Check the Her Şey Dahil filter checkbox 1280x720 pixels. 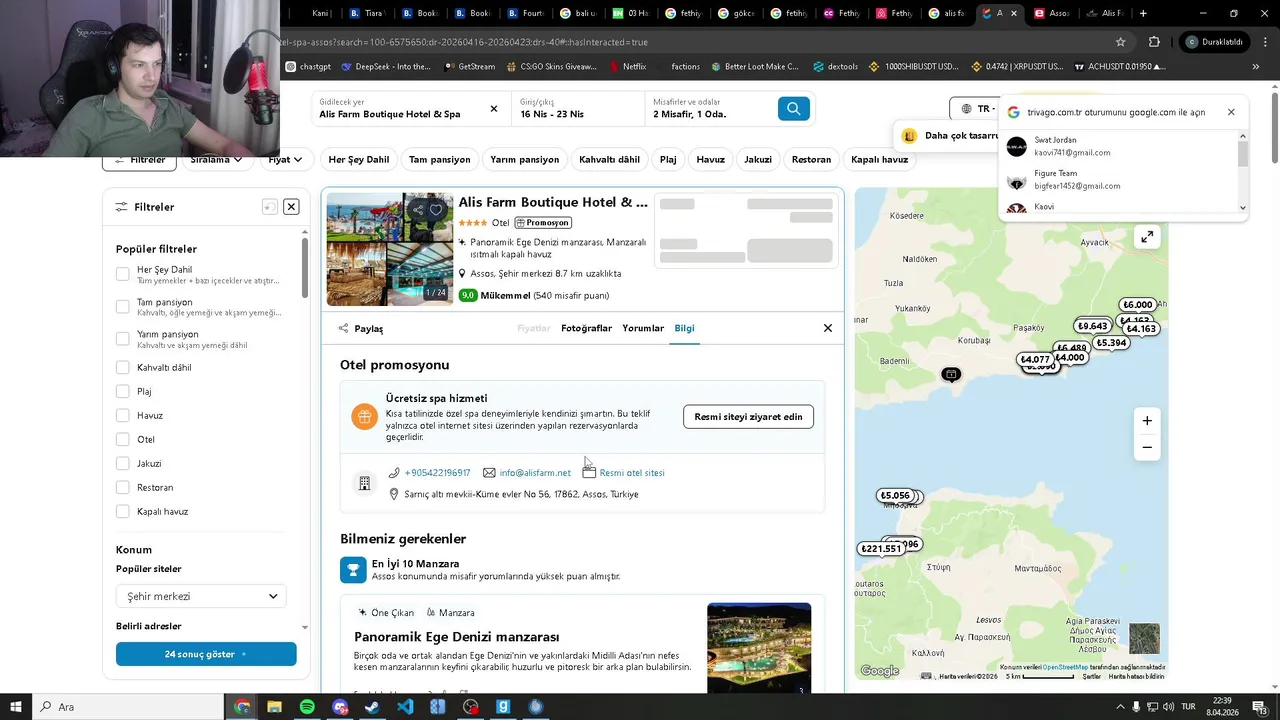(123, 274)
